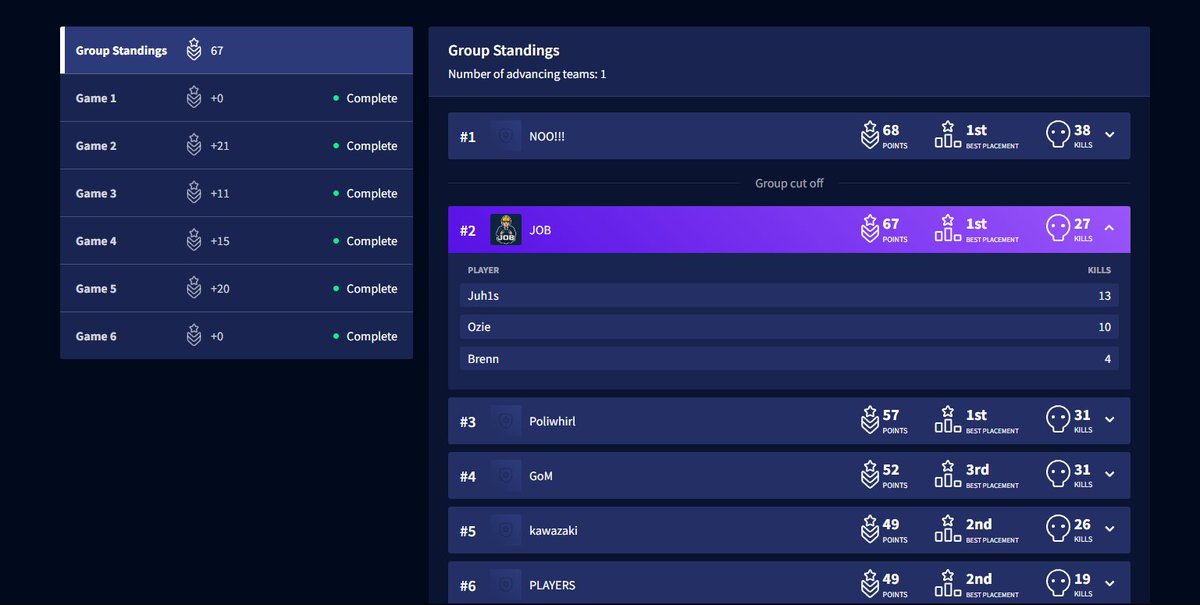Click player row Brenn
The image size is (1200, 605).
(789, 359)
